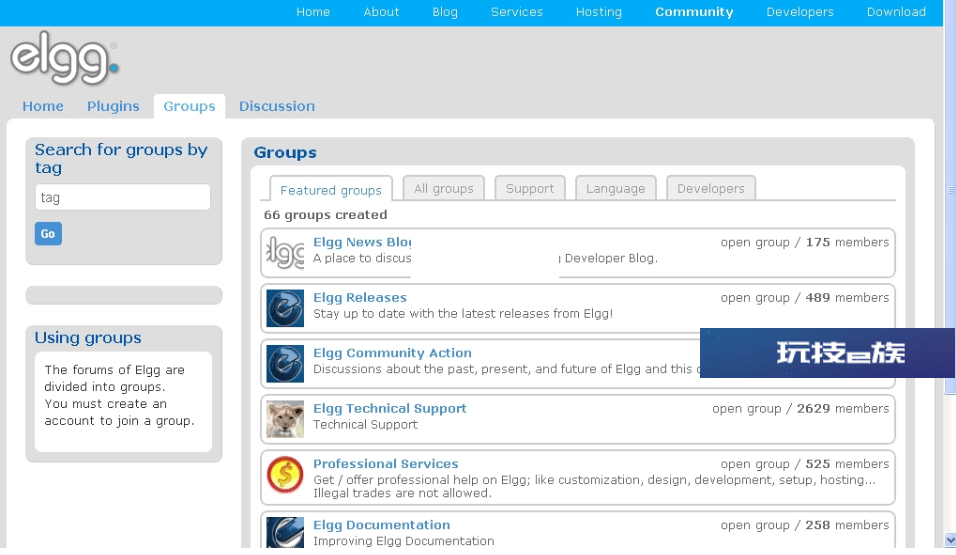Open the Professional Services group link
The image size is (956, 555).
coord(385,464)
